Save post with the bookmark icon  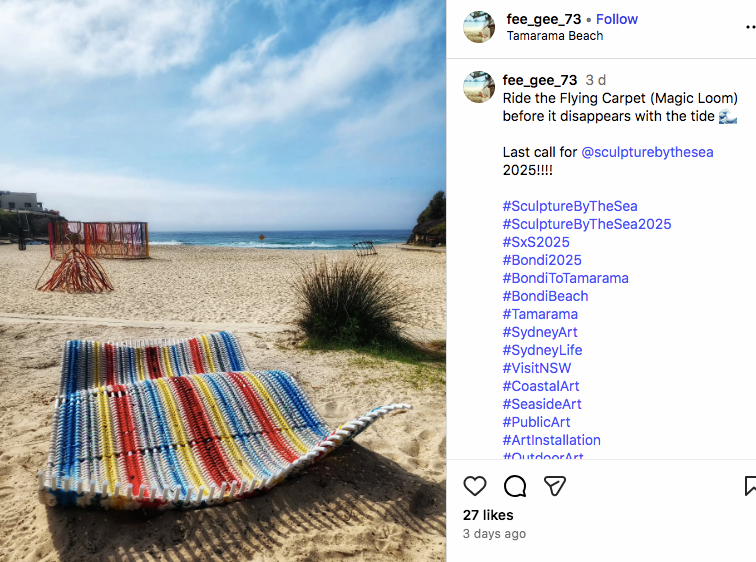click(750, 486)
